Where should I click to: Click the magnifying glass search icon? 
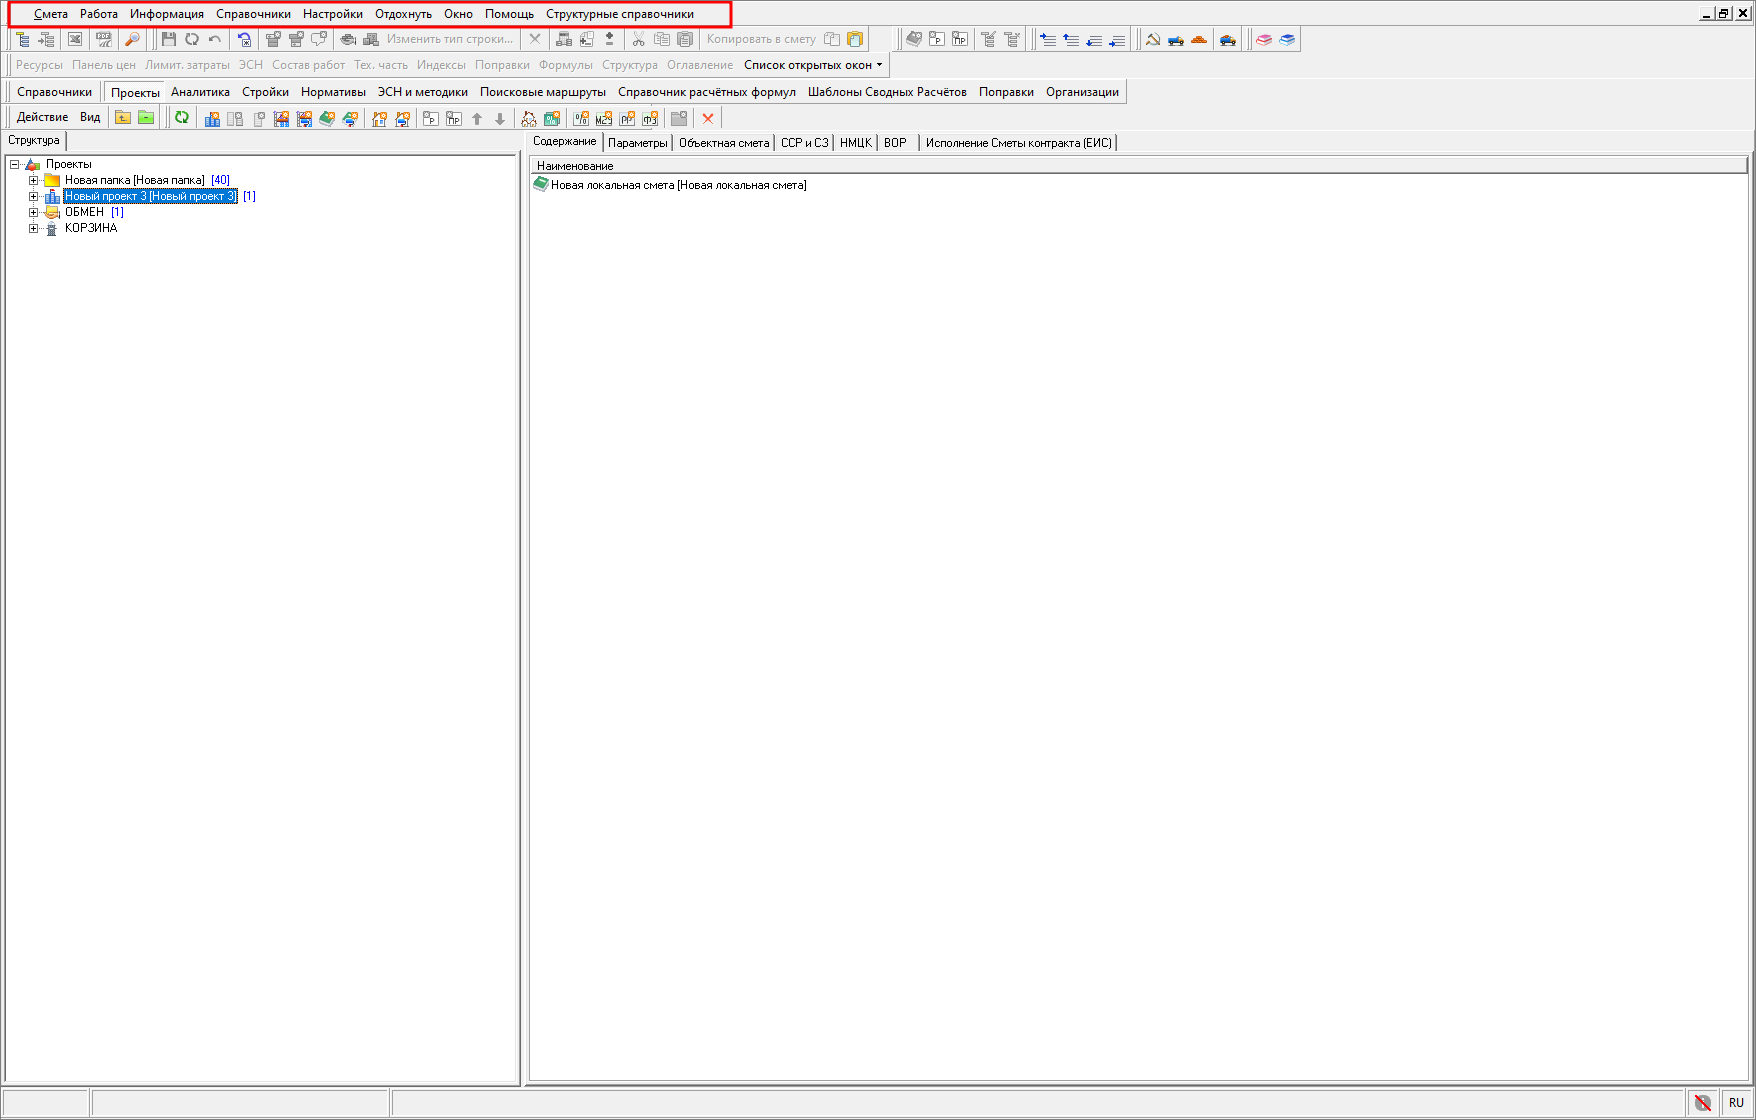pos(131,39)
